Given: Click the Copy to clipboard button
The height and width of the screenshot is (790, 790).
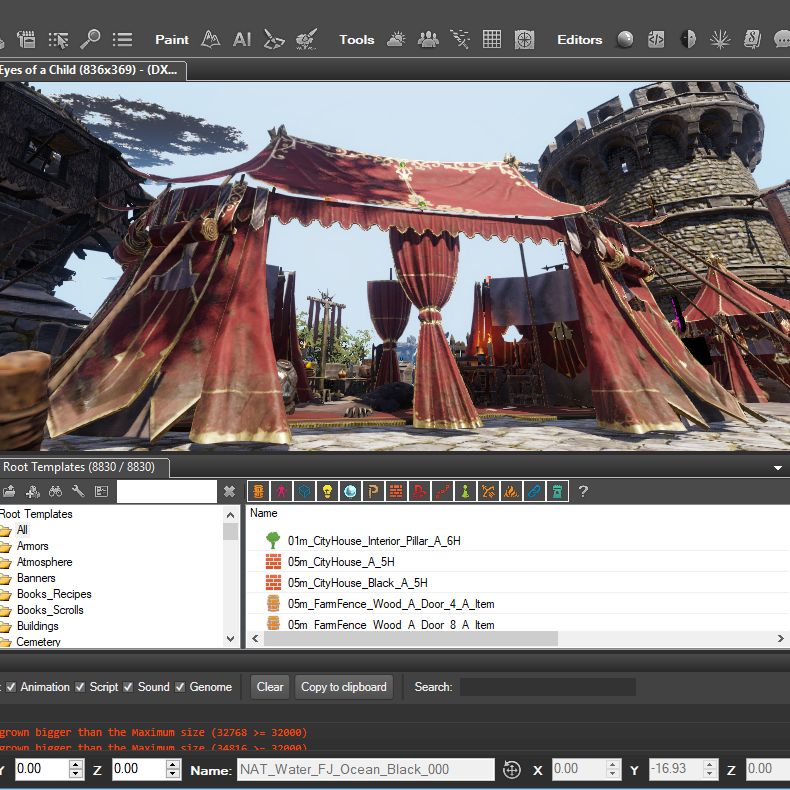Looking at the screenshot, I should click(x=343, y=687).
